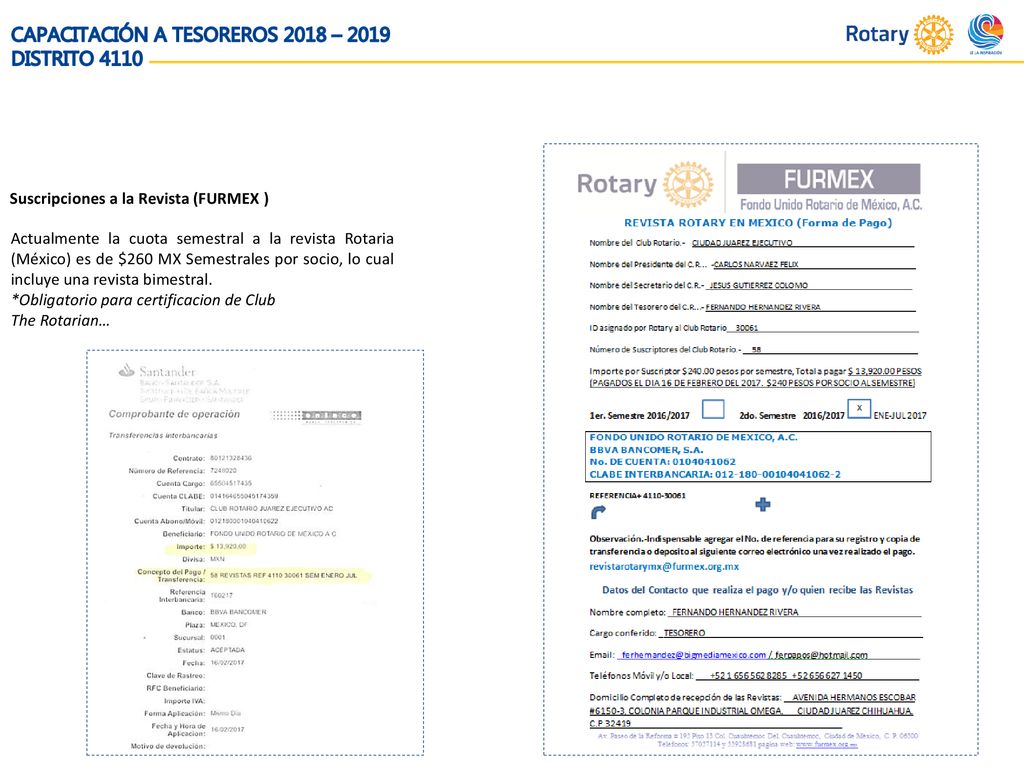This screenshot has height=768, width=1024.
Task: Open the ferhernandez@bigmediamexico.com email link
Action: point(694,654)
